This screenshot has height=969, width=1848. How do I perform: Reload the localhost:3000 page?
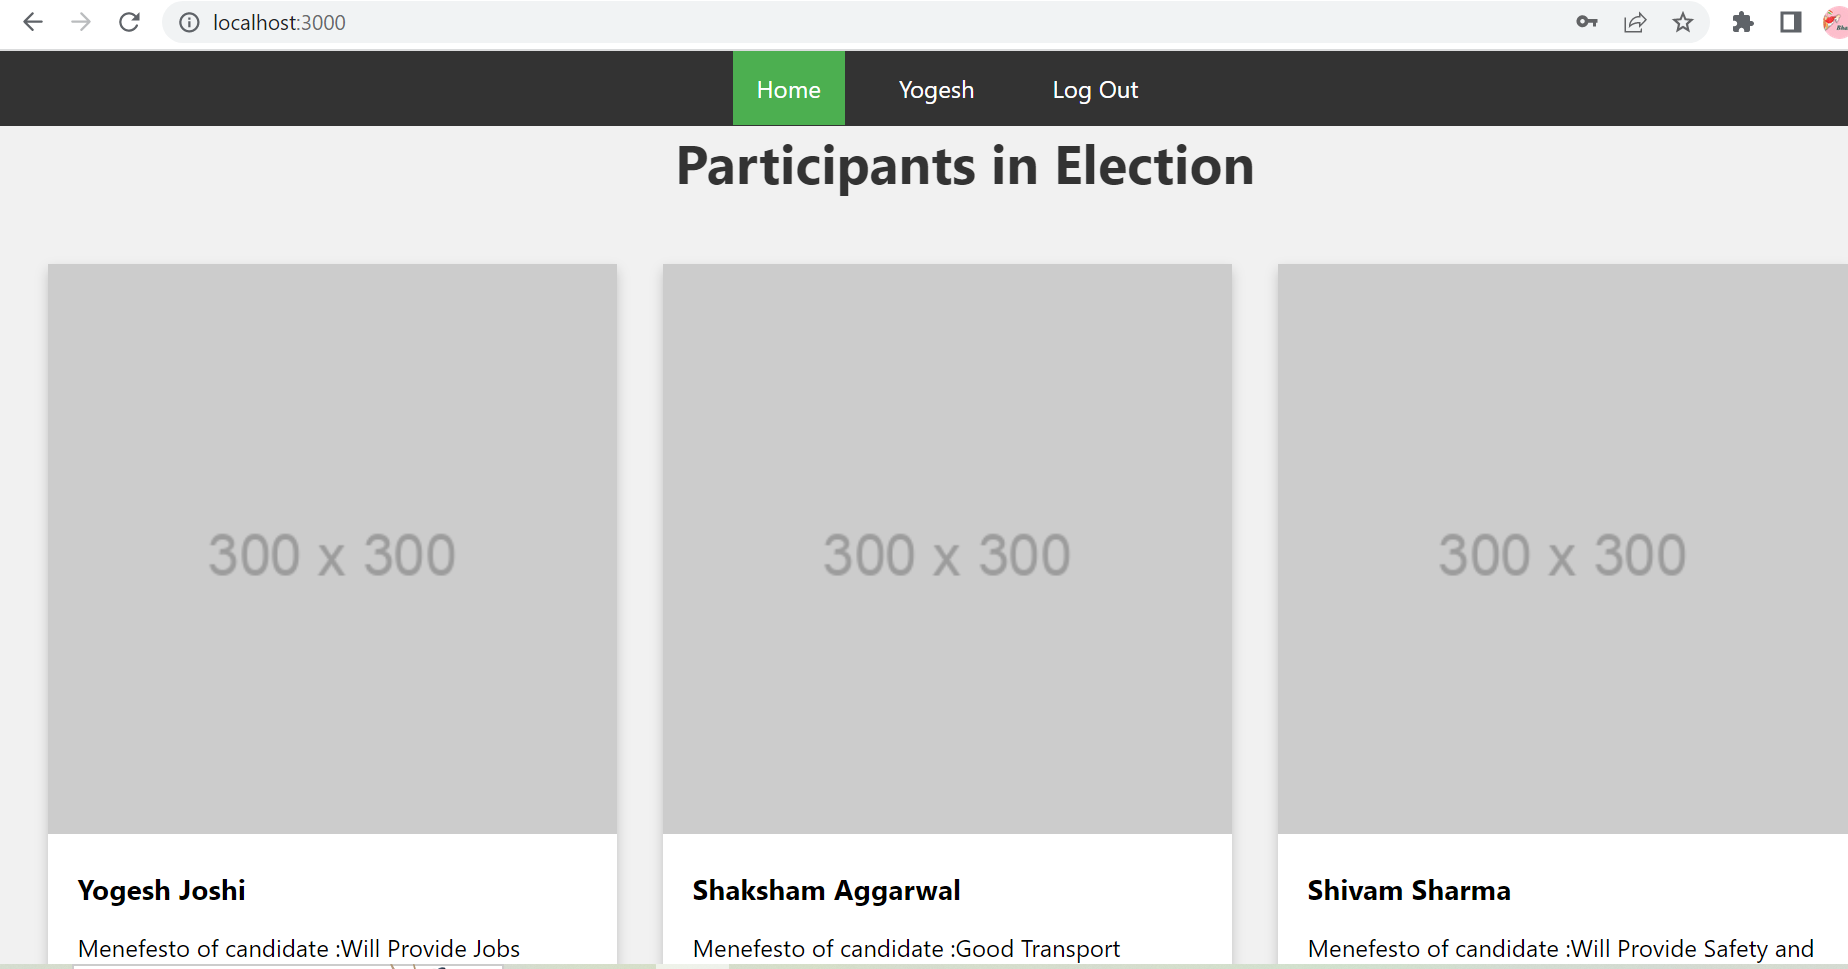[x=129, y=22]
